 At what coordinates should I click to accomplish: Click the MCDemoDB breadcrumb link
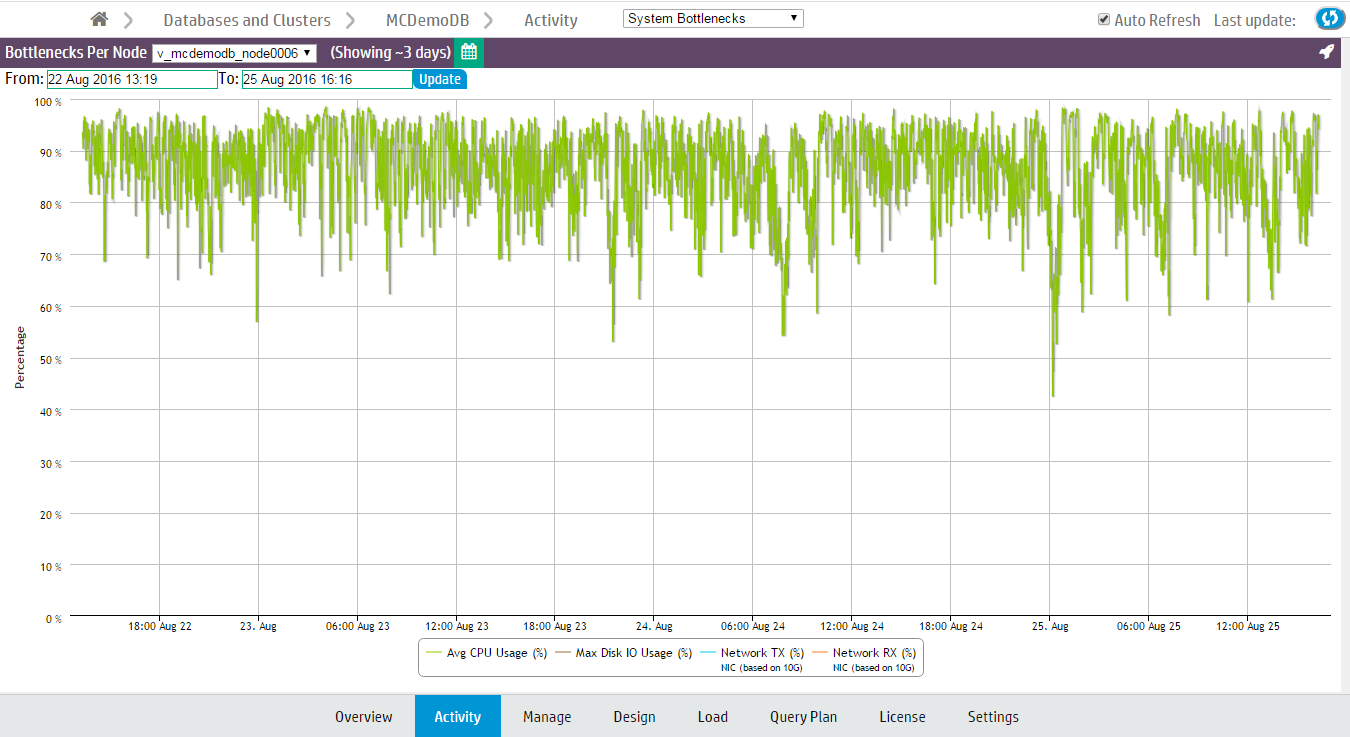point(427,20)
